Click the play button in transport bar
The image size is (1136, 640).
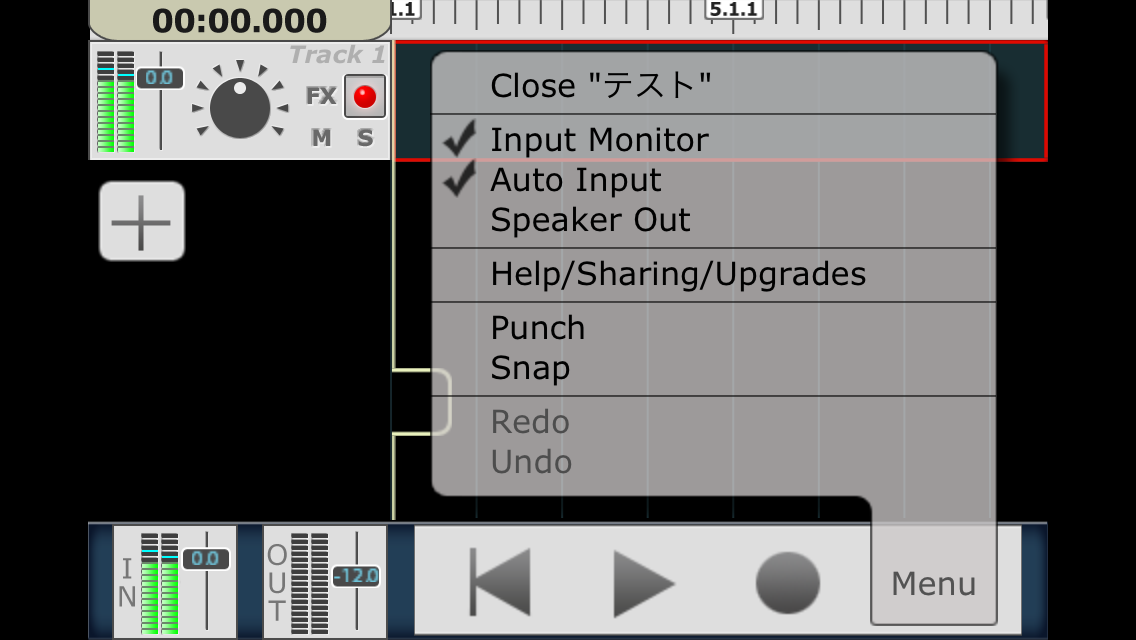click(643, 583)
